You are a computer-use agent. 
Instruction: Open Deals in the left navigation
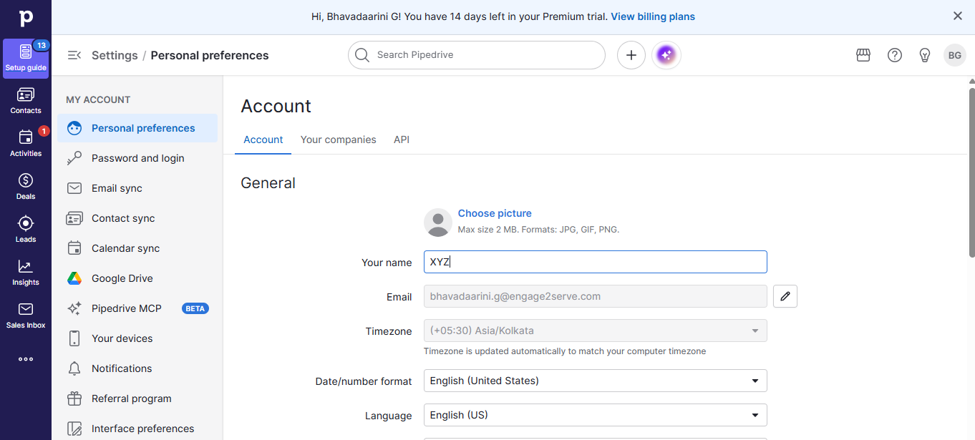pos(25,187)
